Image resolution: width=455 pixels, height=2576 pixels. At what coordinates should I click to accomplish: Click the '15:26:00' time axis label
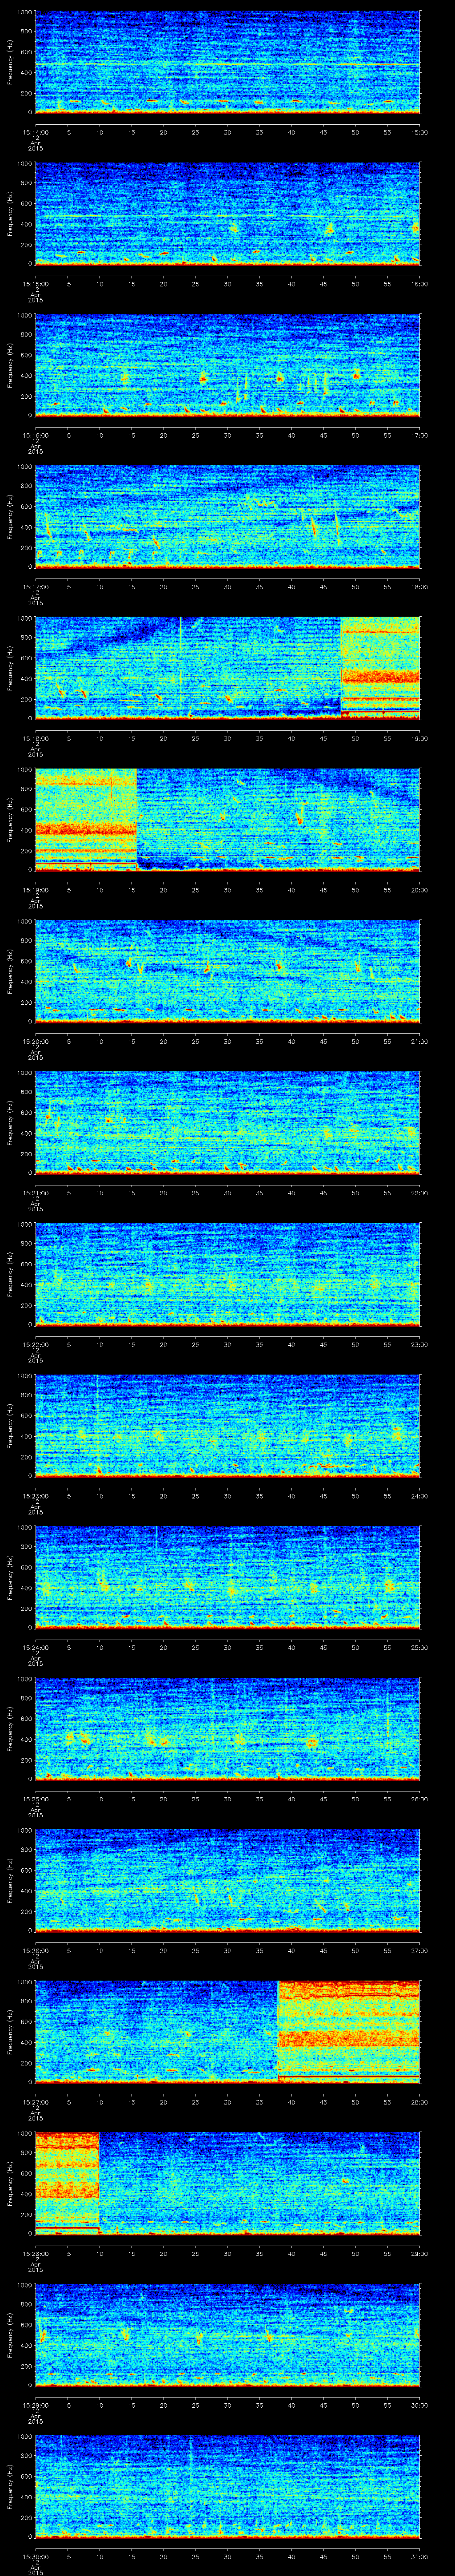tap(35, 1950)
